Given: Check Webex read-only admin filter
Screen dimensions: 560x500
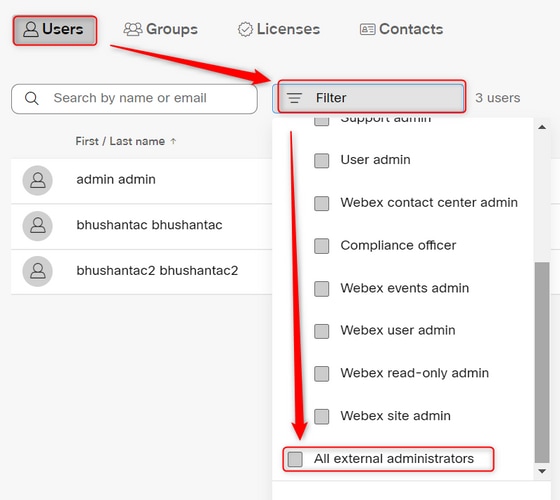Looking at the screenshot, I should 321,374.
